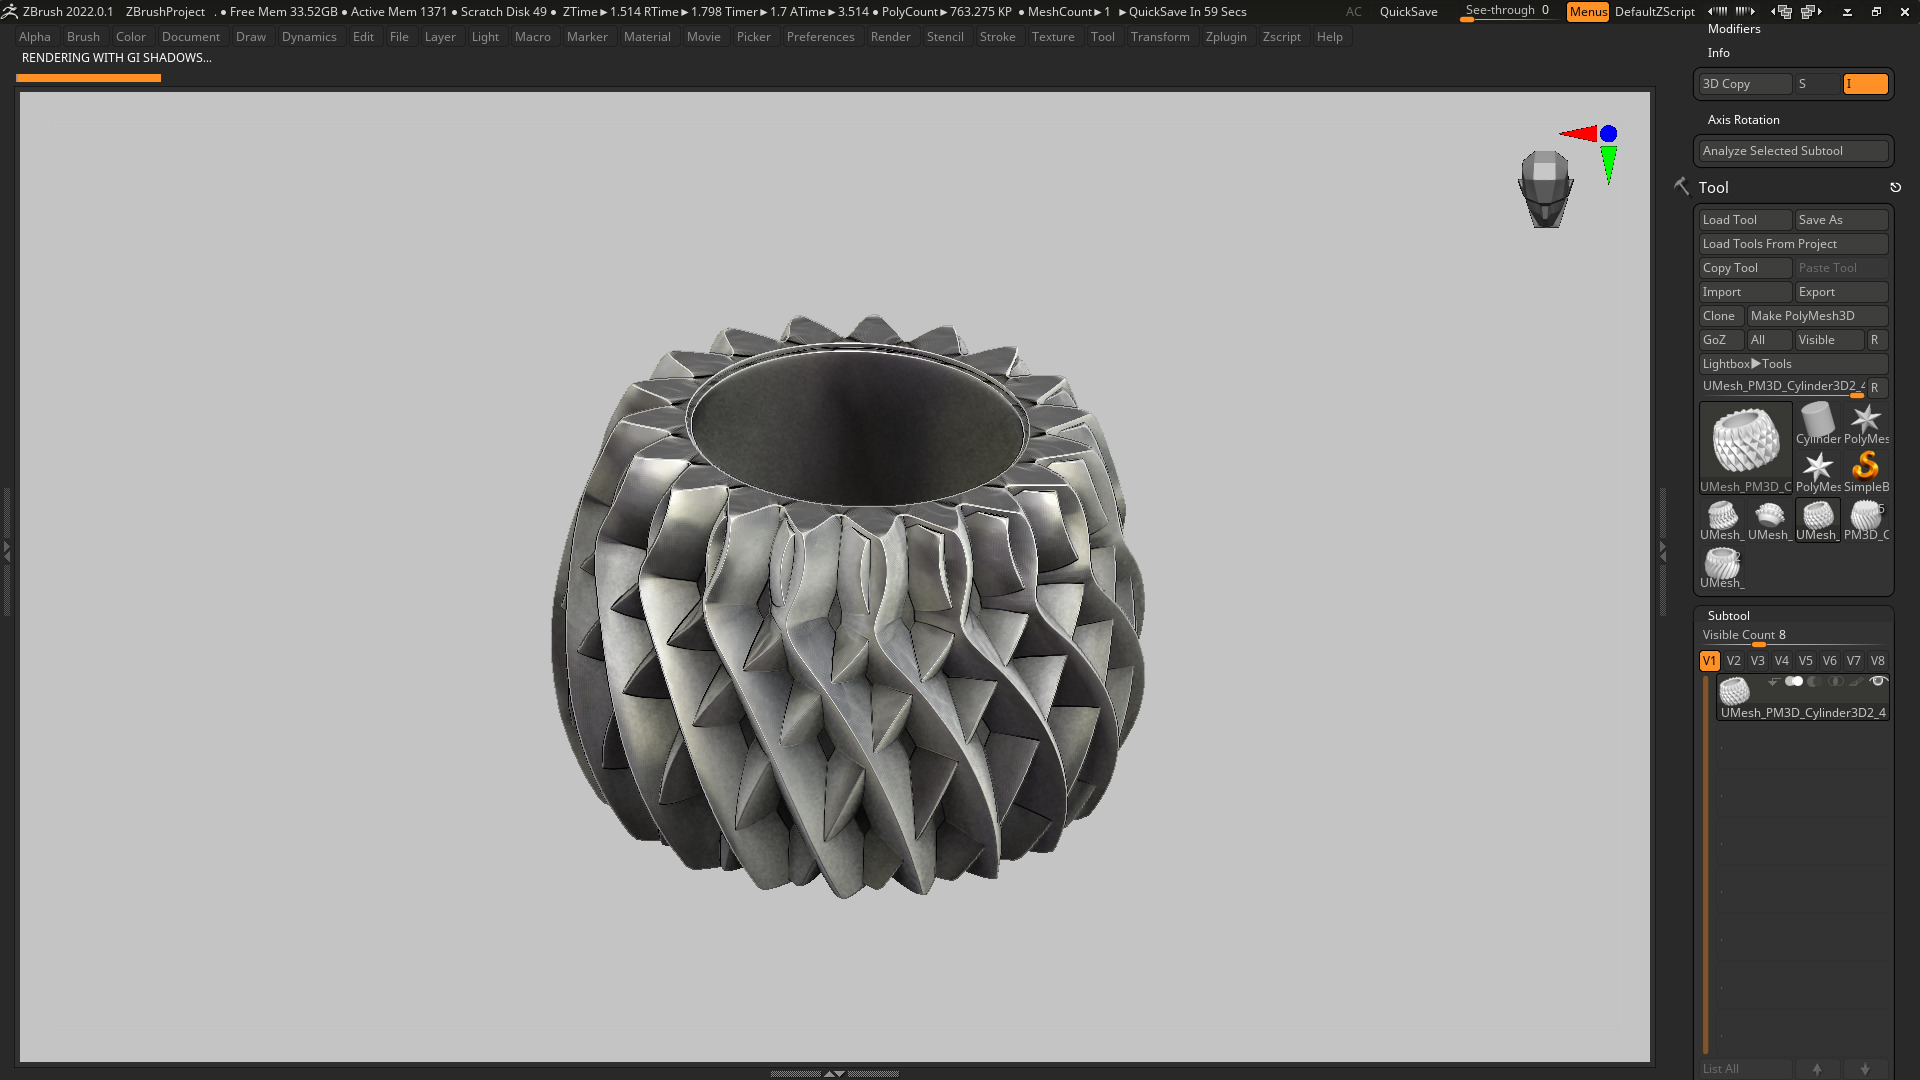Expand the Subtool section header
1920x1080 pixels.
pos(1729,616)
